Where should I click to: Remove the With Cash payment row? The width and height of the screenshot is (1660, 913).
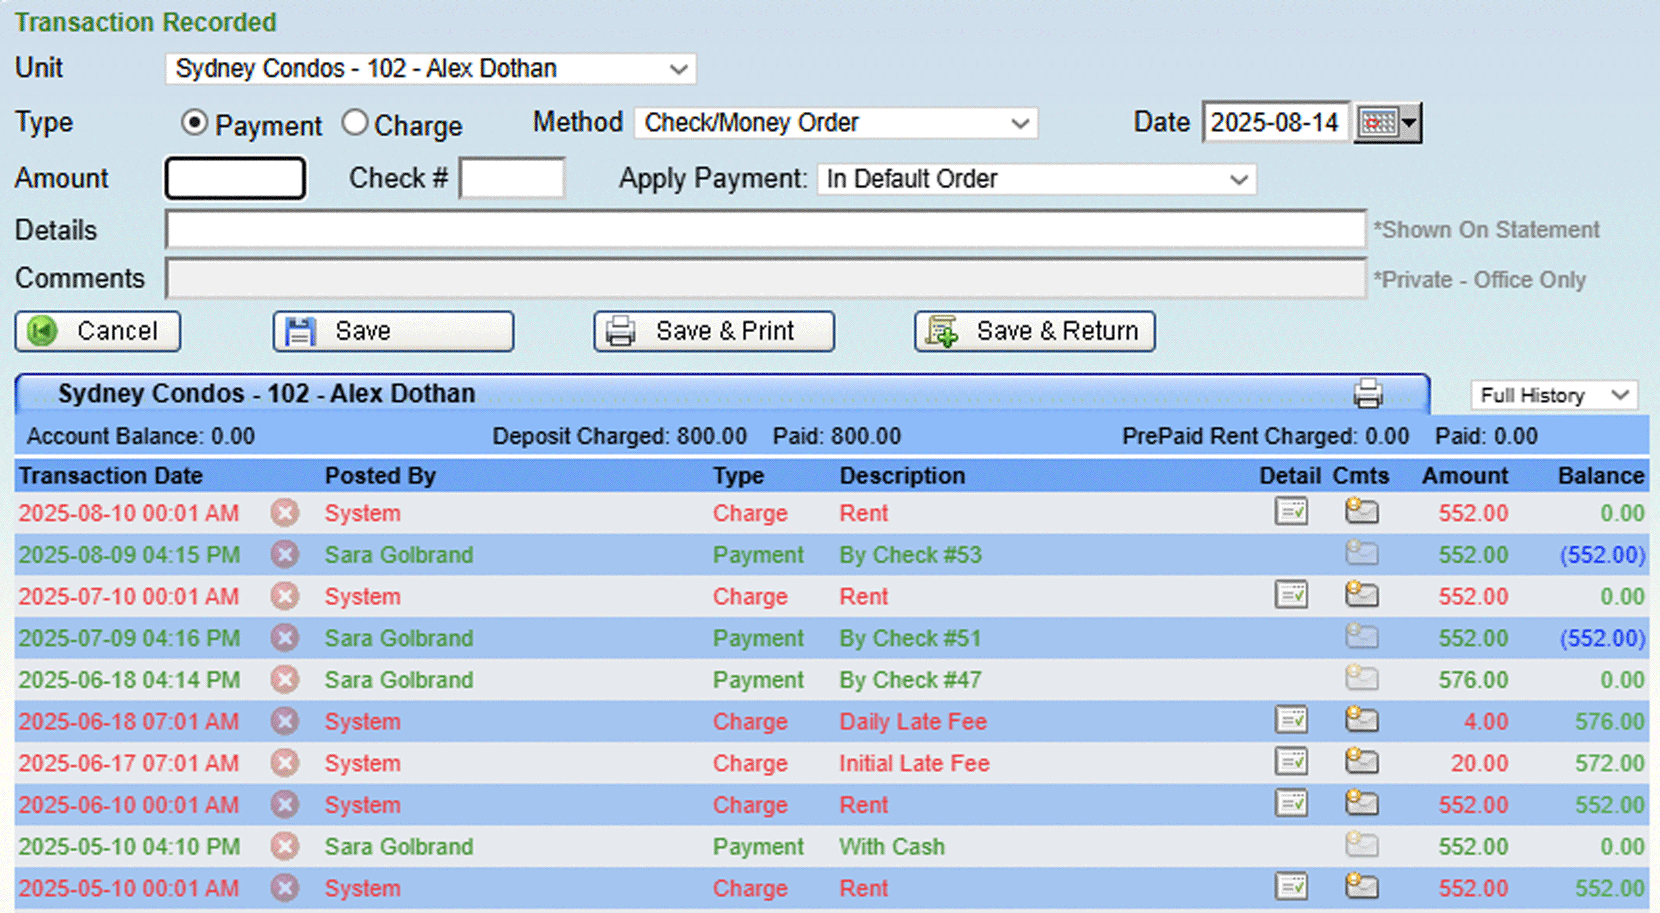(285, 846)
